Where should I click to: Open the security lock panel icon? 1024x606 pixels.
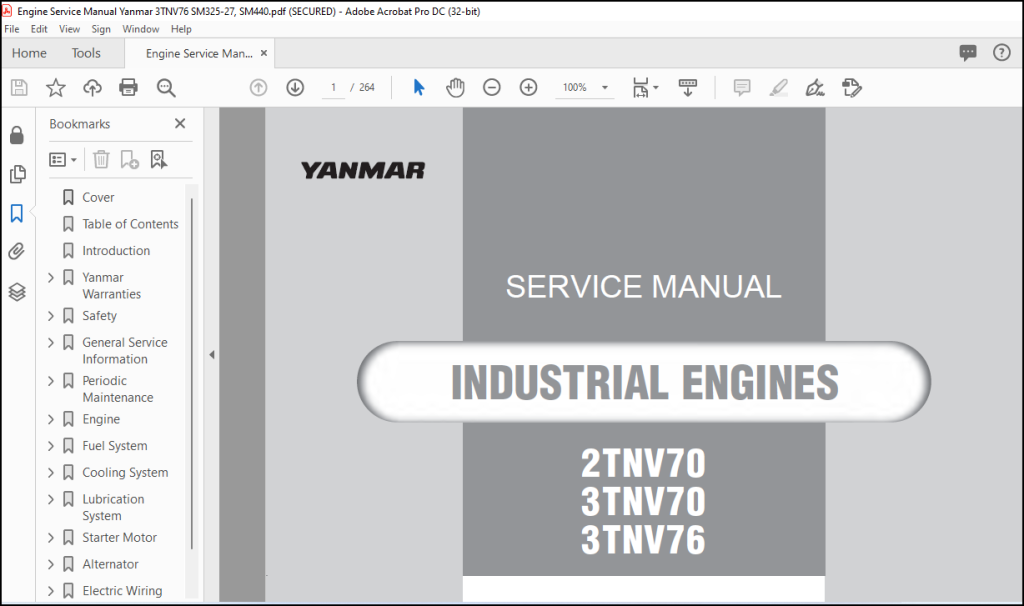point(17,135)
